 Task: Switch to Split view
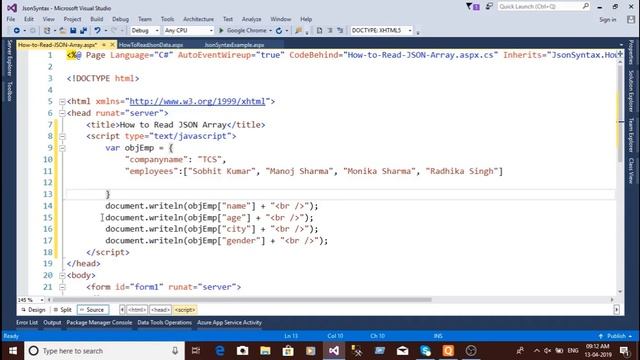pos(62,310)
